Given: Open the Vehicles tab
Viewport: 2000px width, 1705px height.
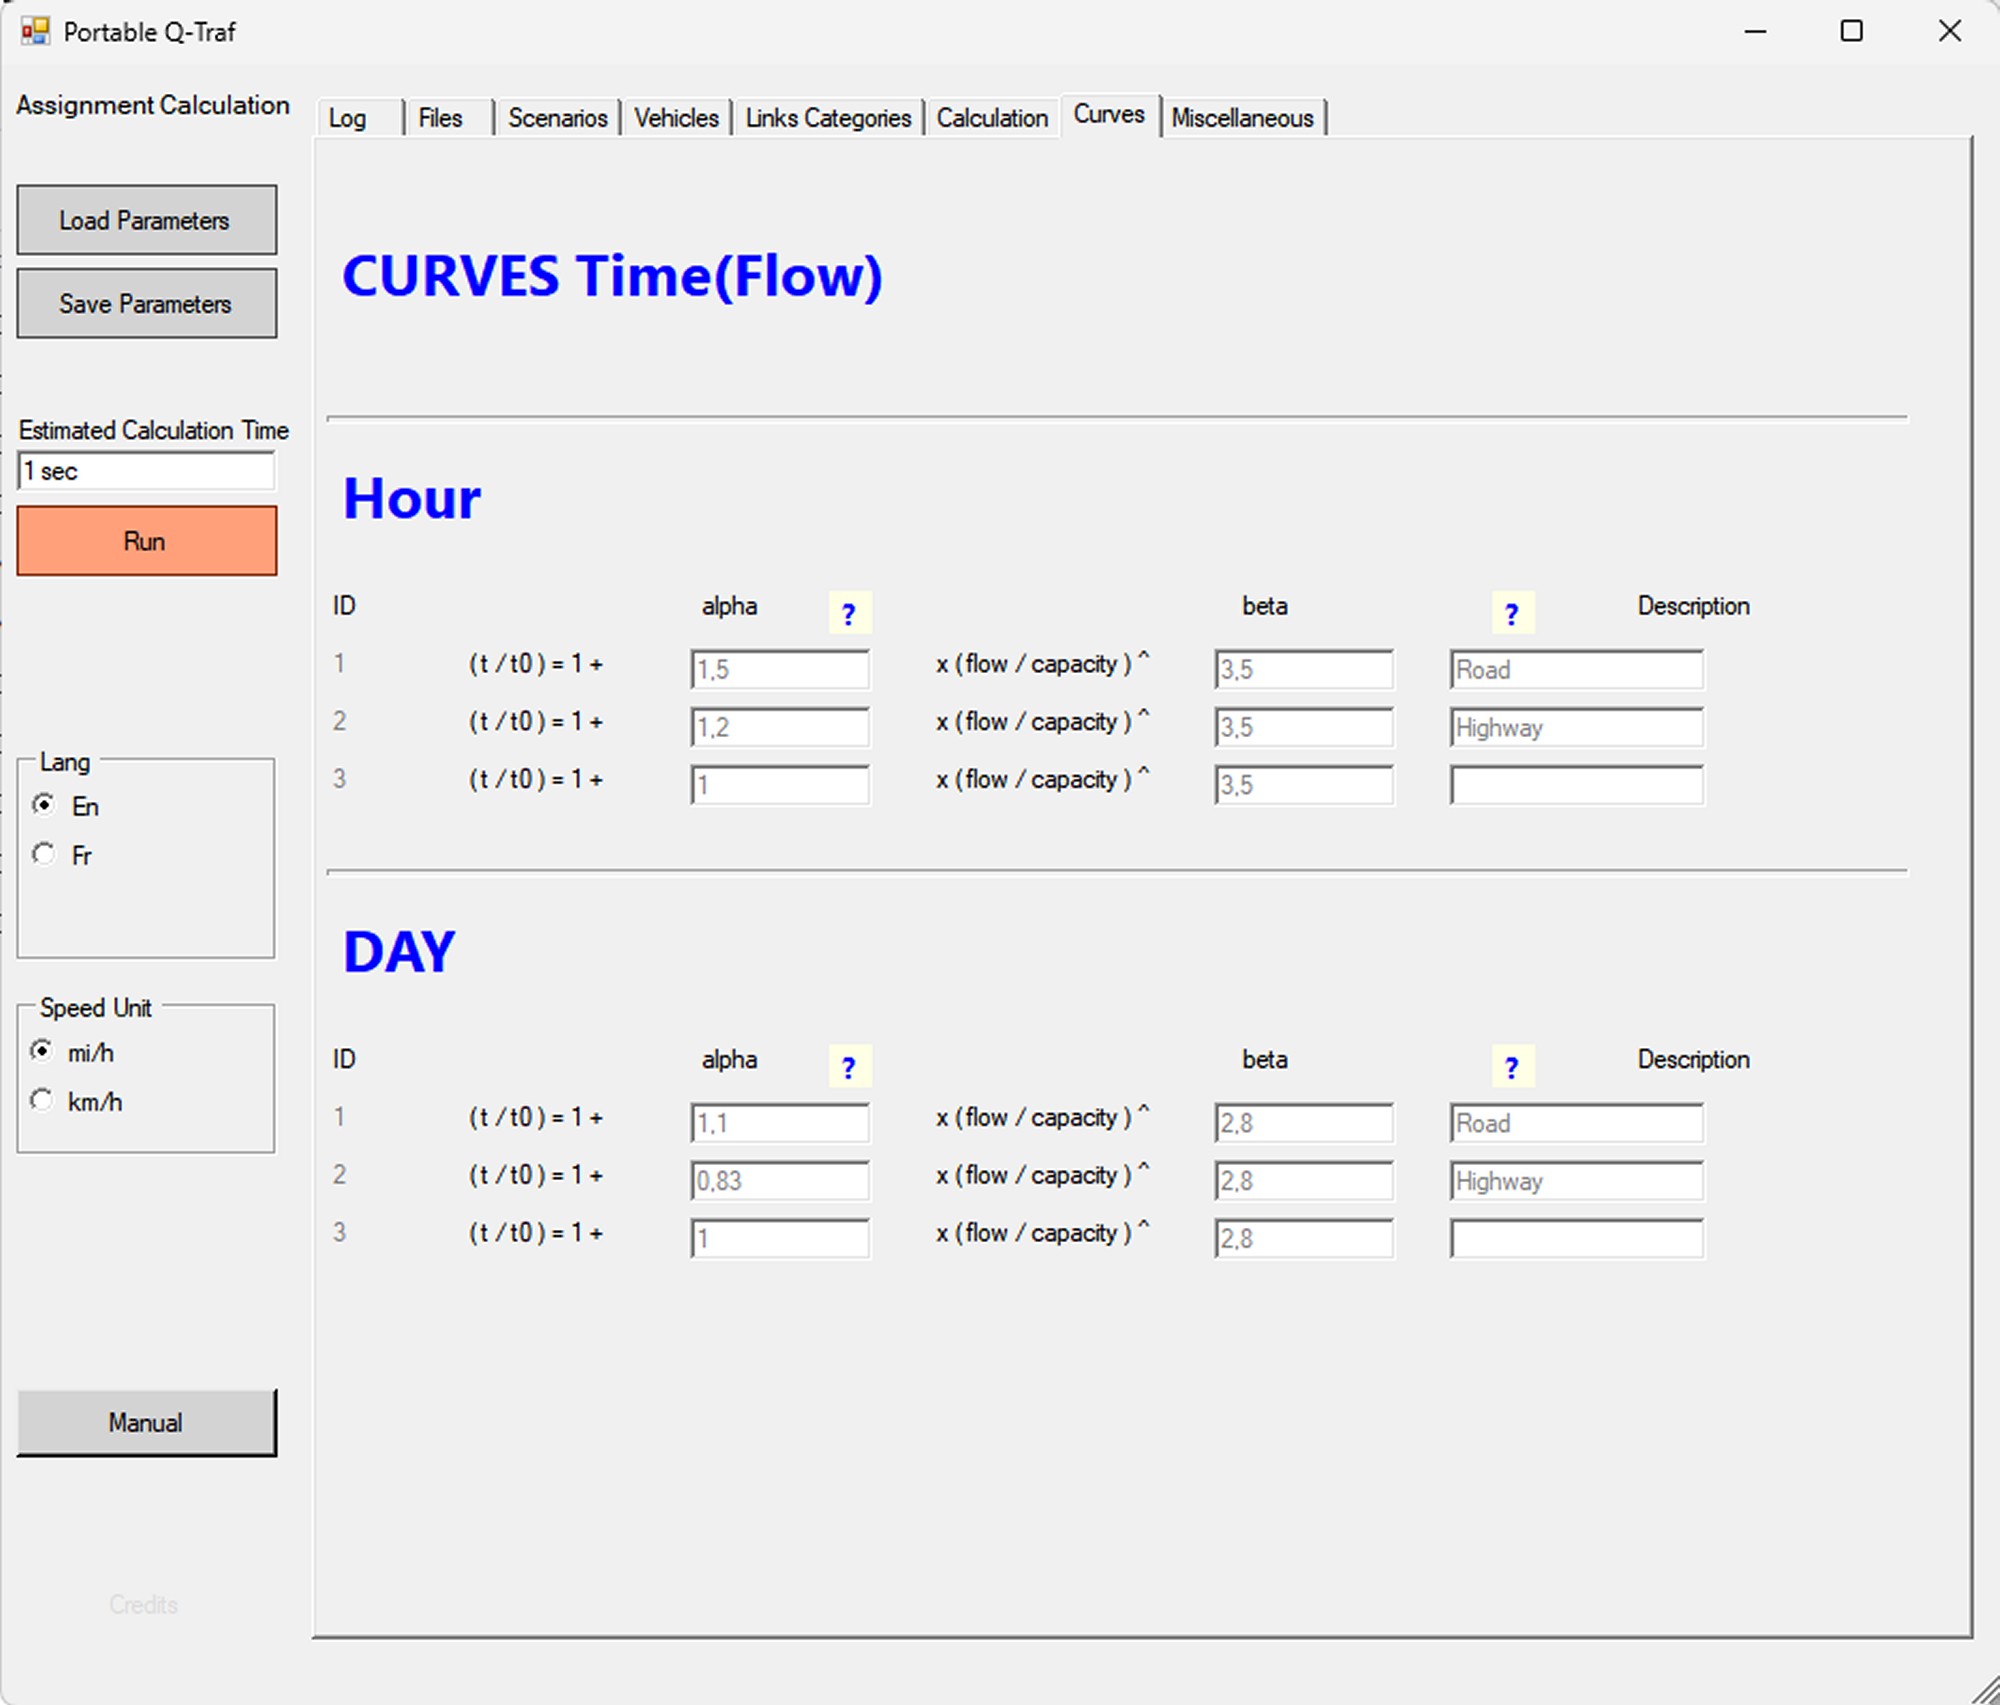Looking at the screenshot, I should pyautogui.click(x=676, y=117).
